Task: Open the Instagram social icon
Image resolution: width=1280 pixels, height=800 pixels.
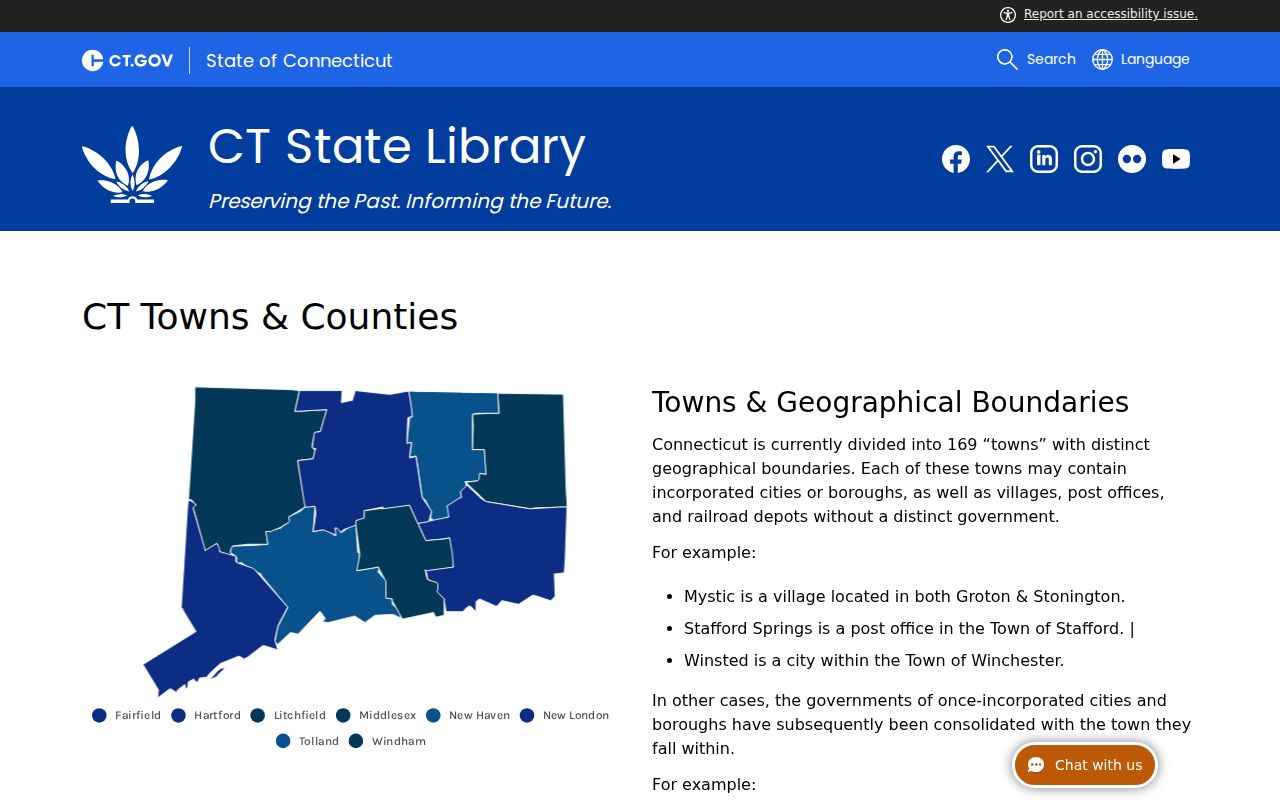Action: (x=1088, y=159)
